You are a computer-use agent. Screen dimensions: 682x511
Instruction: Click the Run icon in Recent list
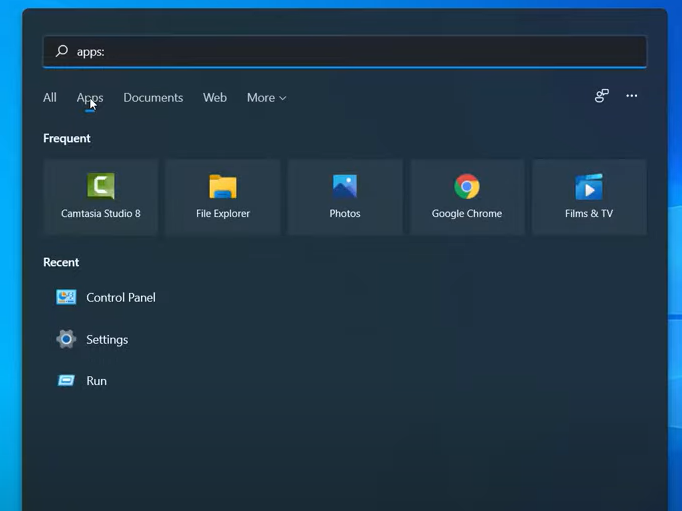66,381
